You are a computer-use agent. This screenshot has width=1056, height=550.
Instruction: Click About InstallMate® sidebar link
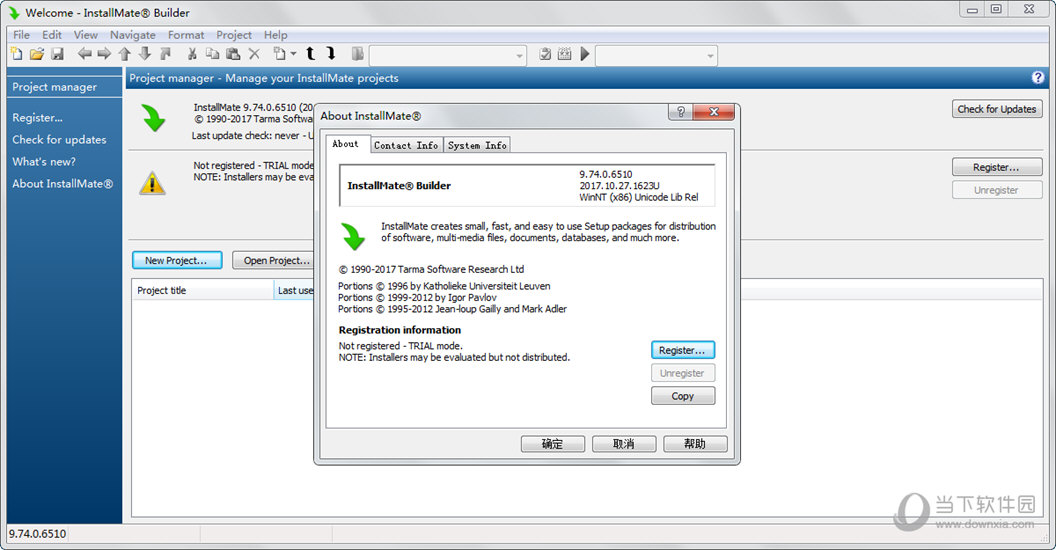point(63,183)
